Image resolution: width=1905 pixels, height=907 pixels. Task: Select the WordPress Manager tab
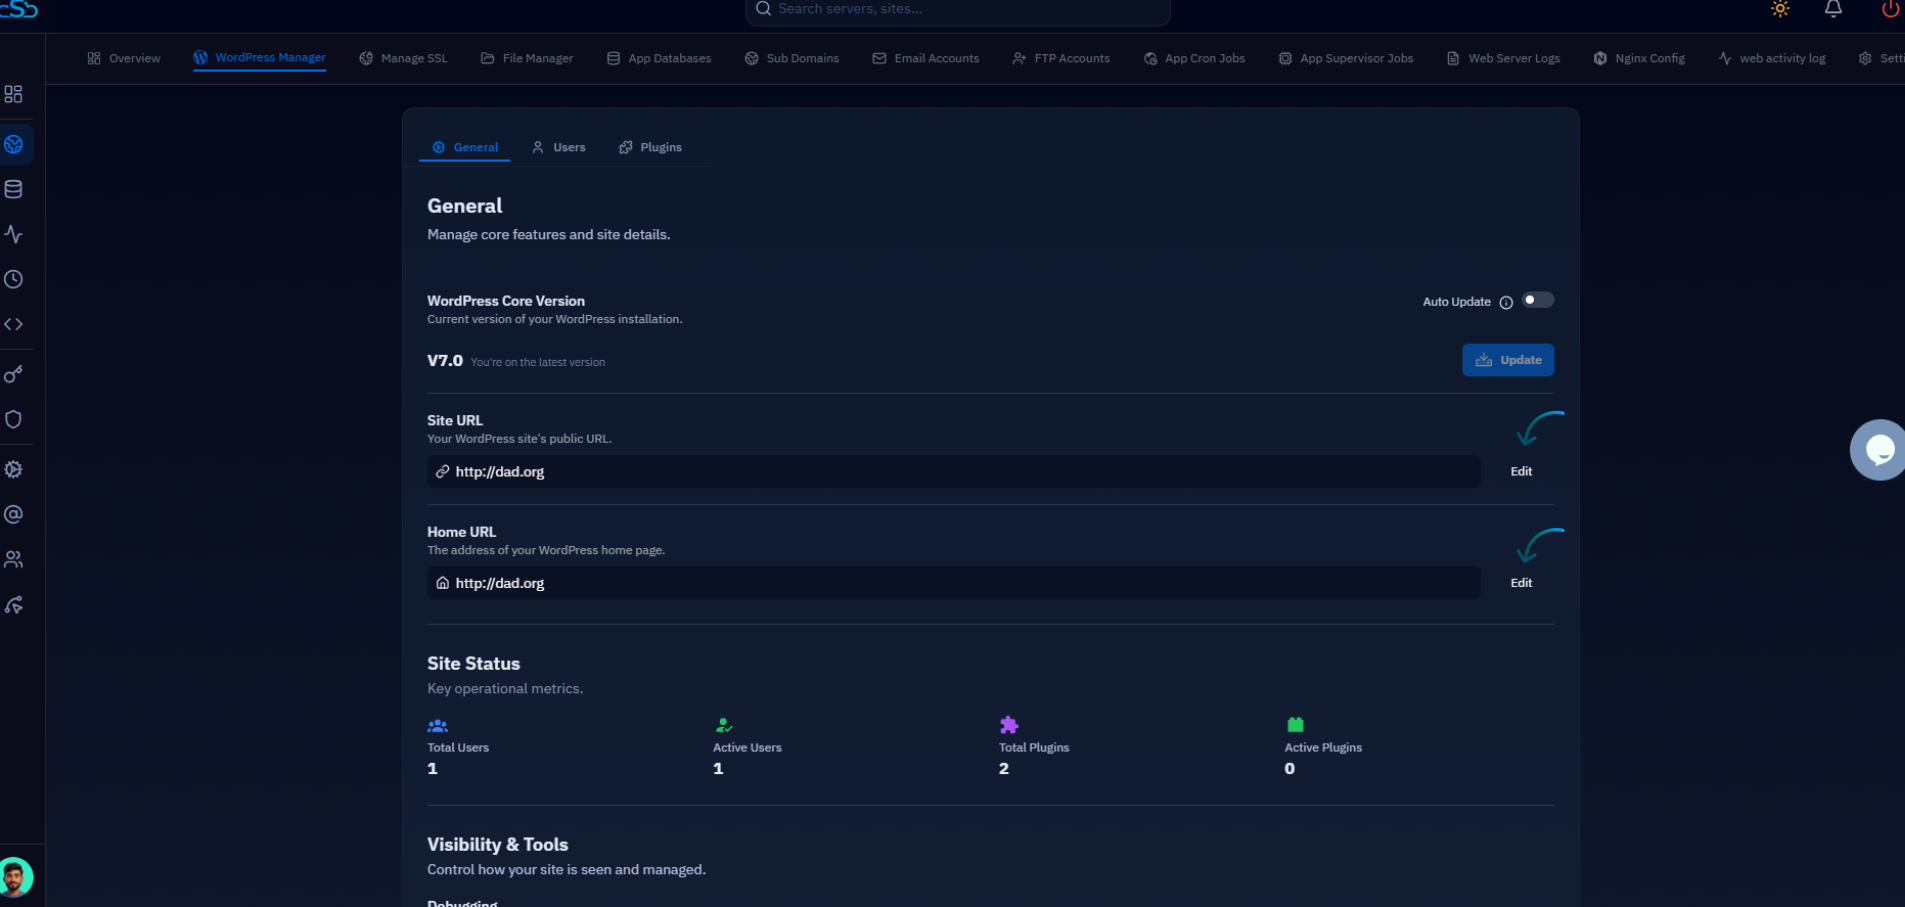tap(260, 58)
